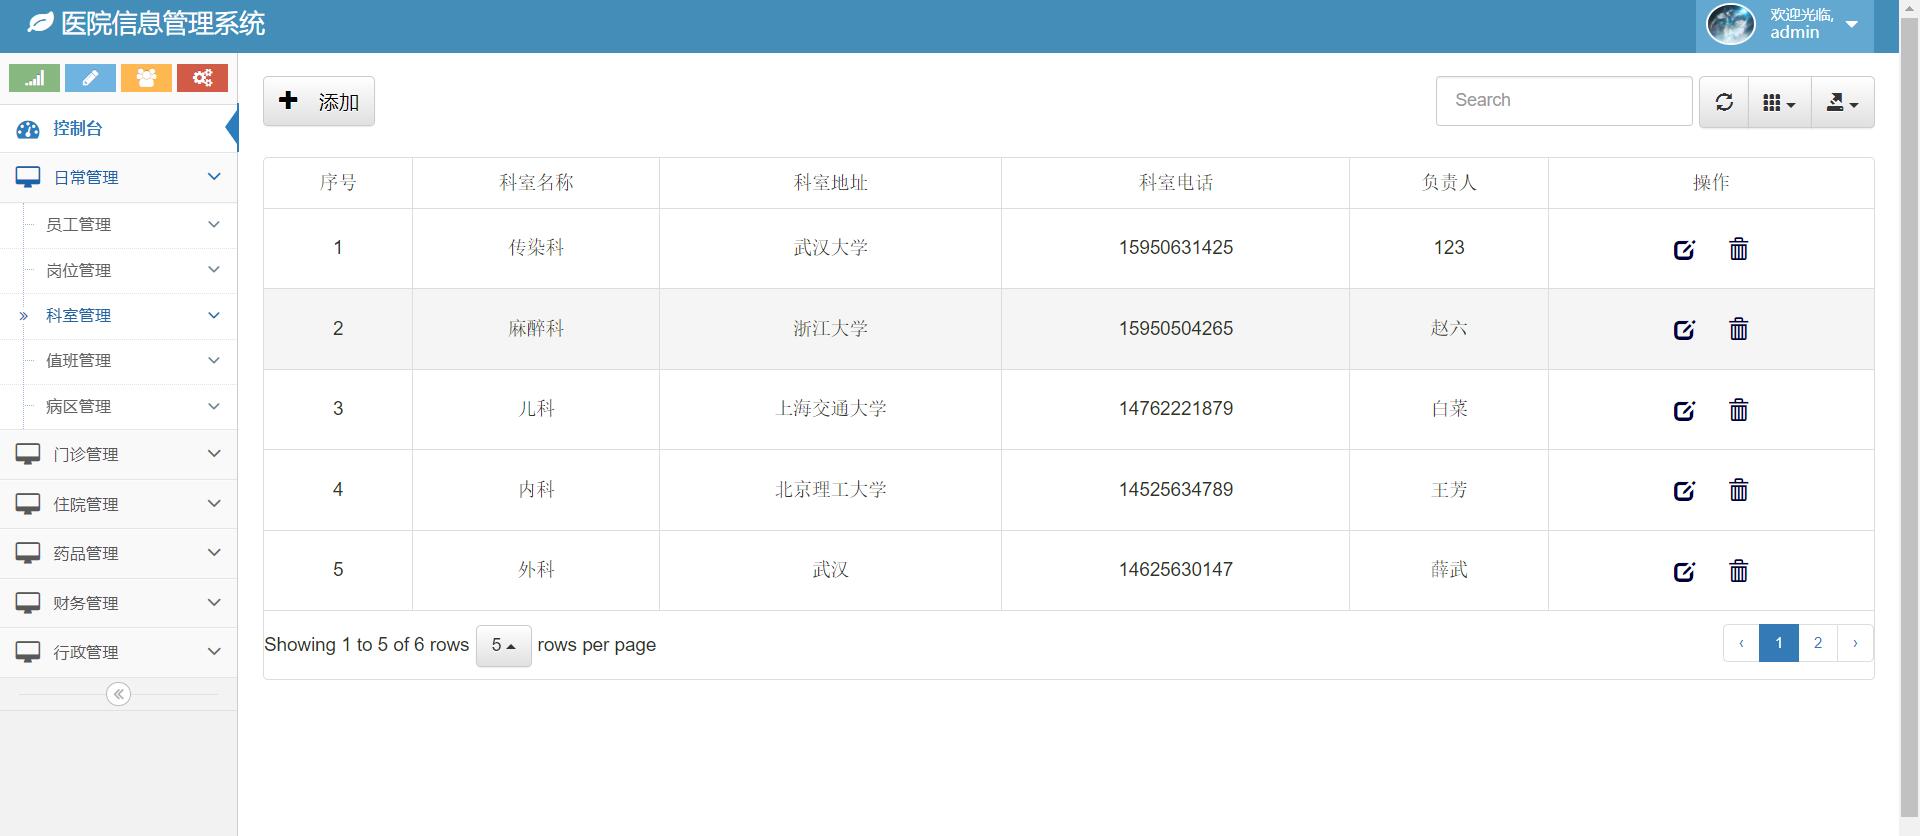Click the vertical page scrollbar

tap(1909, 418)
